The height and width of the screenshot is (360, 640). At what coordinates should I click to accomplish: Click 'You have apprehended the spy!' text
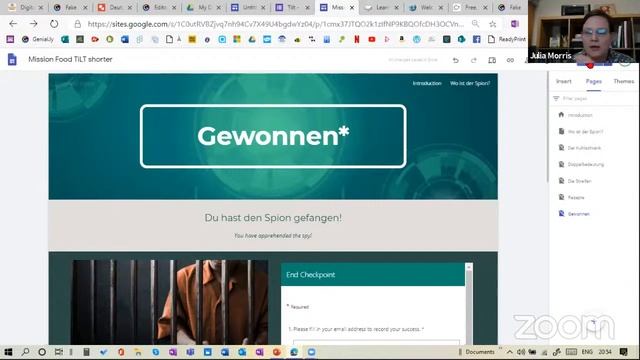(x=273, y=236)
